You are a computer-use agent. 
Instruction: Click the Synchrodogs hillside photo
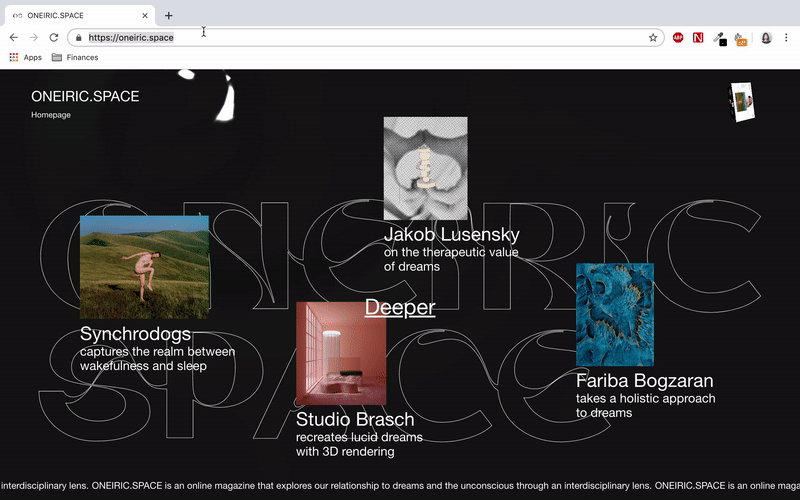pos(144,267)
